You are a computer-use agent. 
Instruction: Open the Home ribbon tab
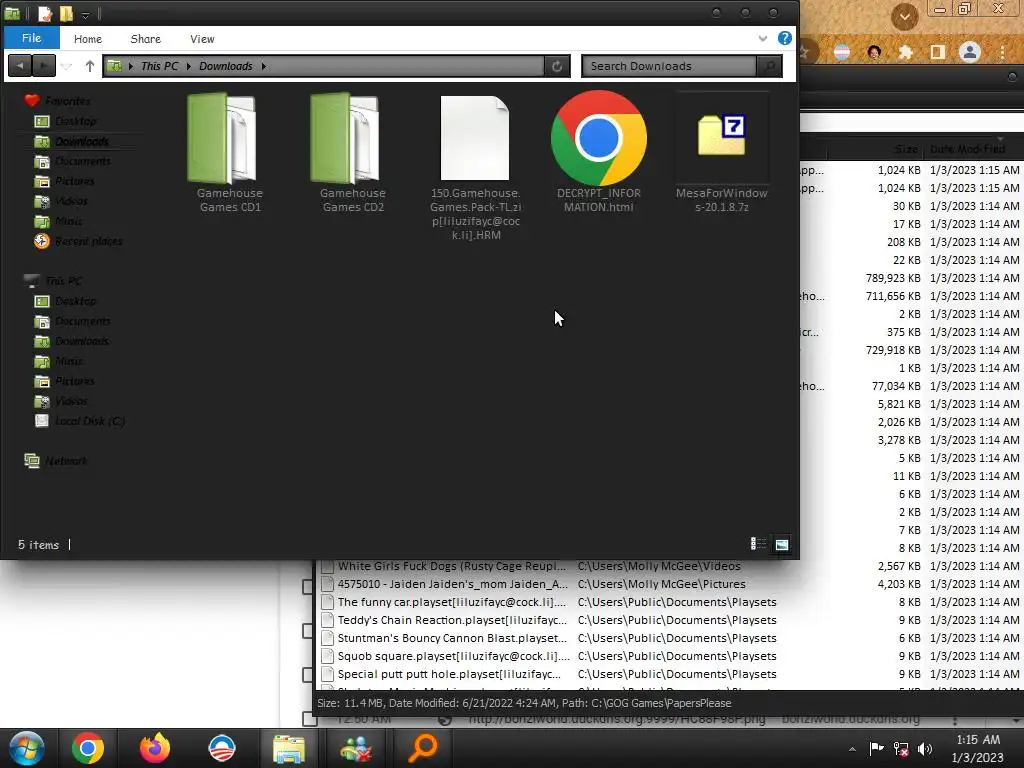(88, 39)
